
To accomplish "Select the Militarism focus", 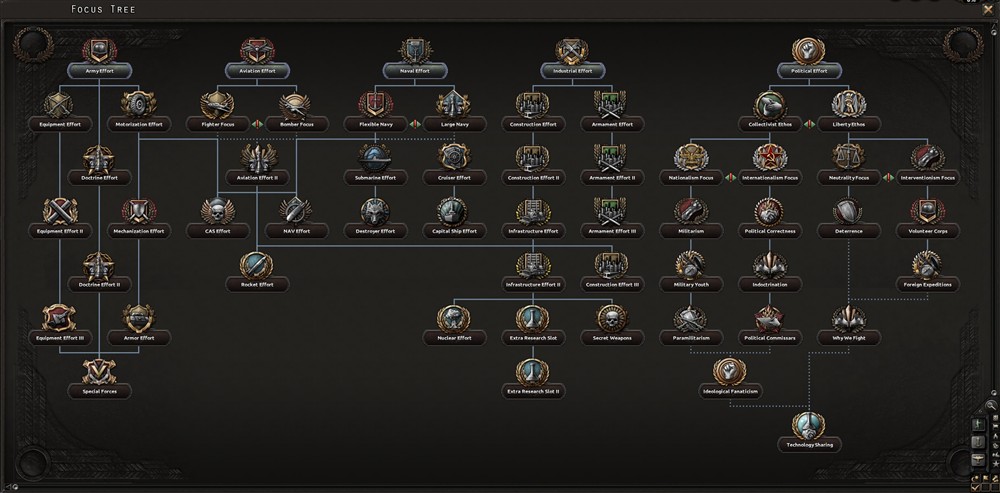I will 691,211.
